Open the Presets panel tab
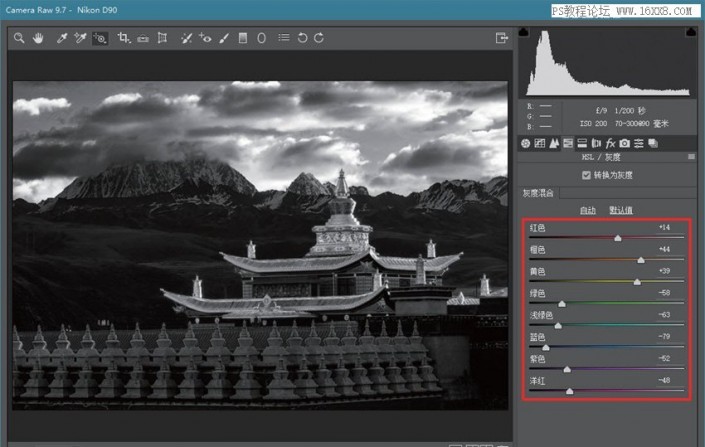705x447 pixels. (x=639, y=143)
